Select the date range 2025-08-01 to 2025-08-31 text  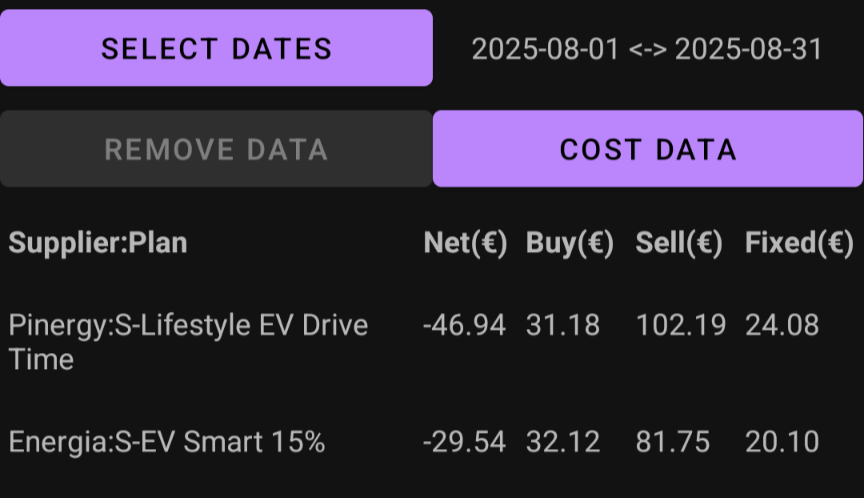coord(647,50)
